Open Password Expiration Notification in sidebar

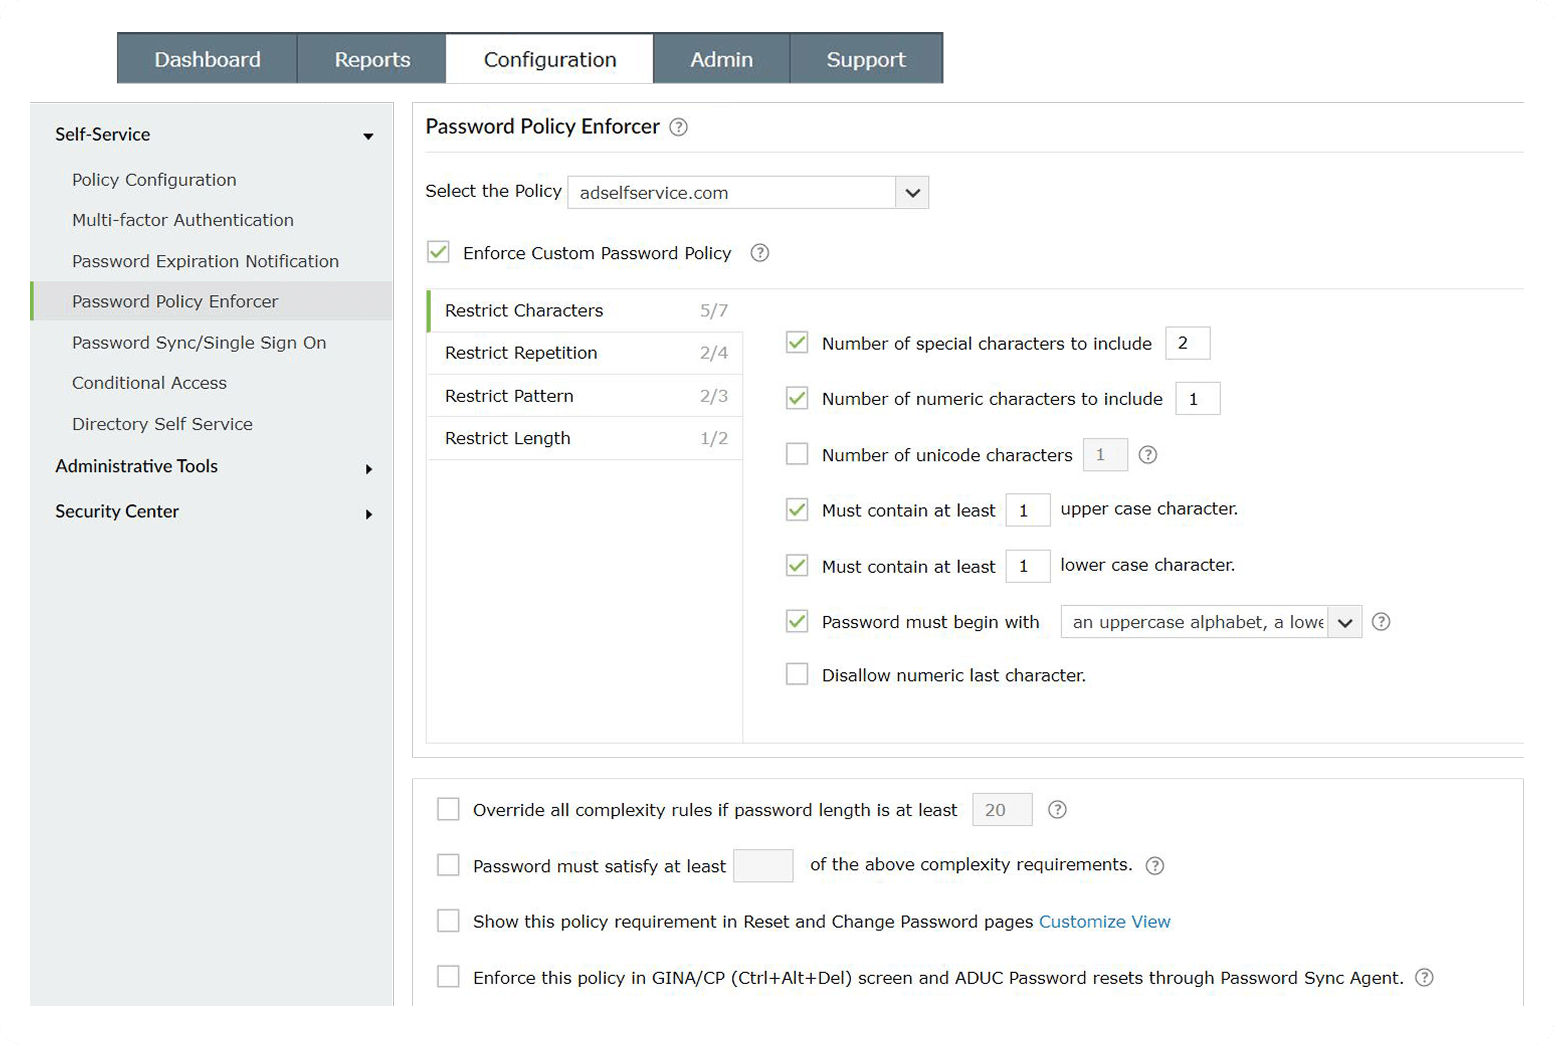(205, 261)
